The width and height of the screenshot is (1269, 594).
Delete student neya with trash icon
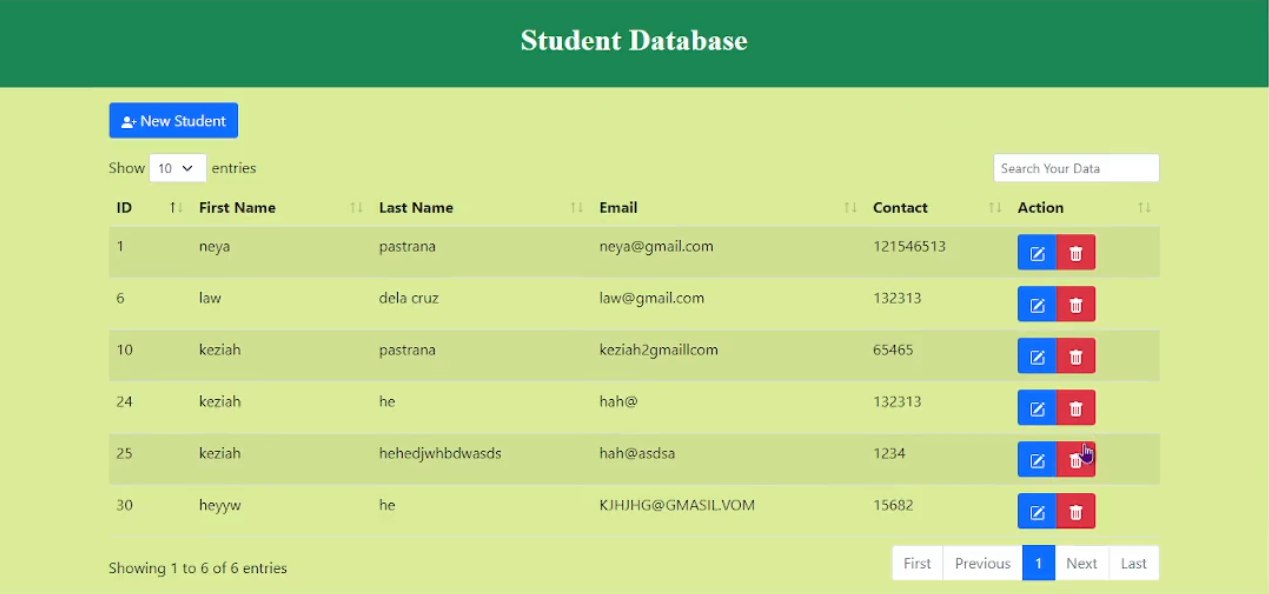click(1076, 253)
